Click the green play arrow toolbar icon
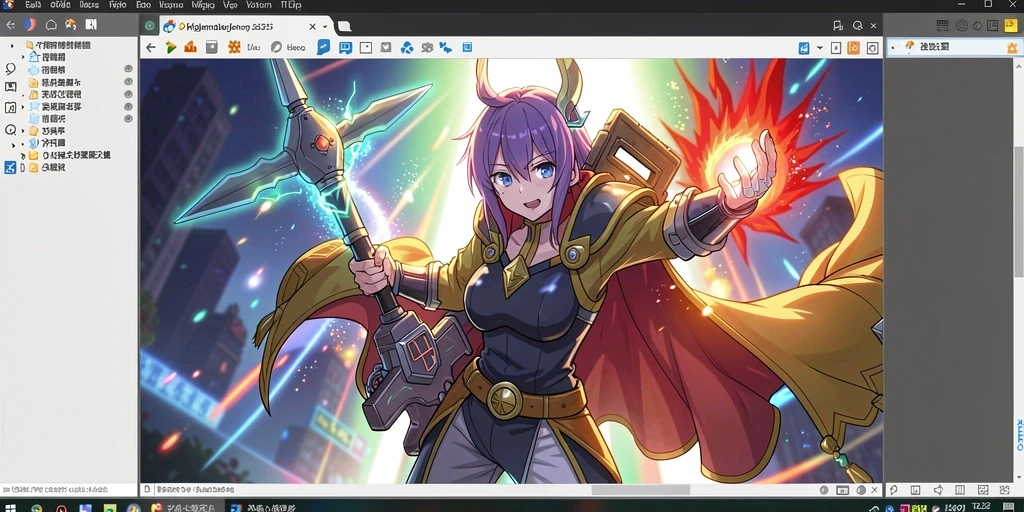 [171, 48]
